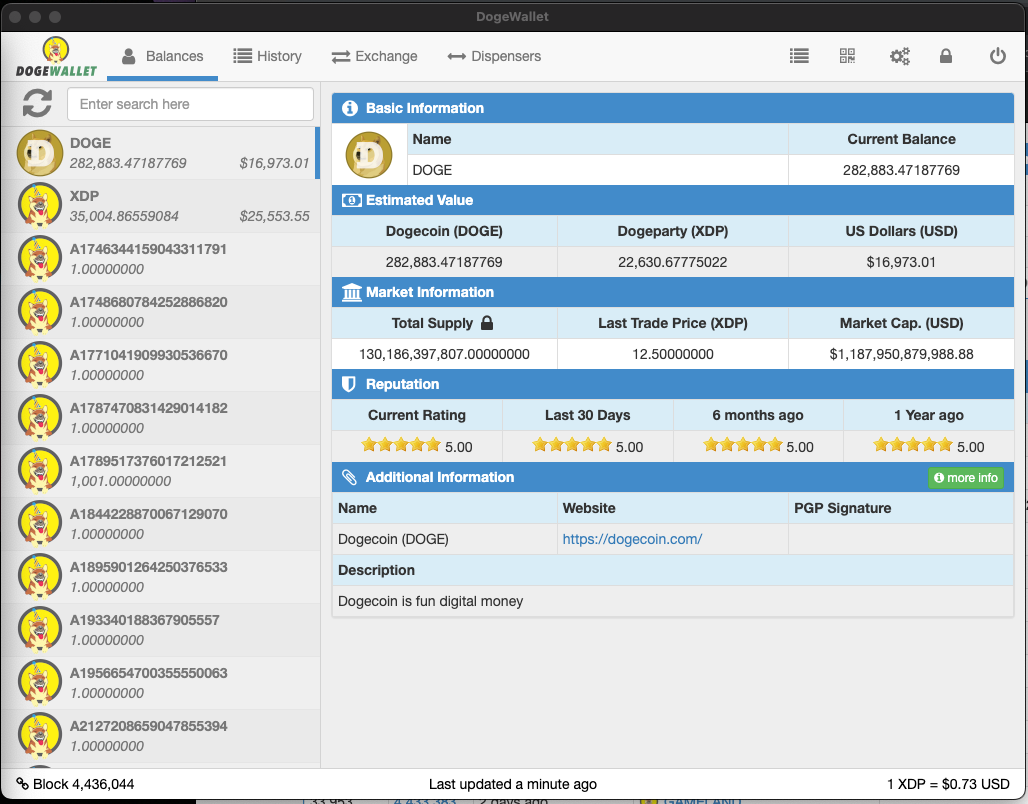Select the XDP balance row
This screenshot has width=1028, height=804.
(x=160, y=206)
